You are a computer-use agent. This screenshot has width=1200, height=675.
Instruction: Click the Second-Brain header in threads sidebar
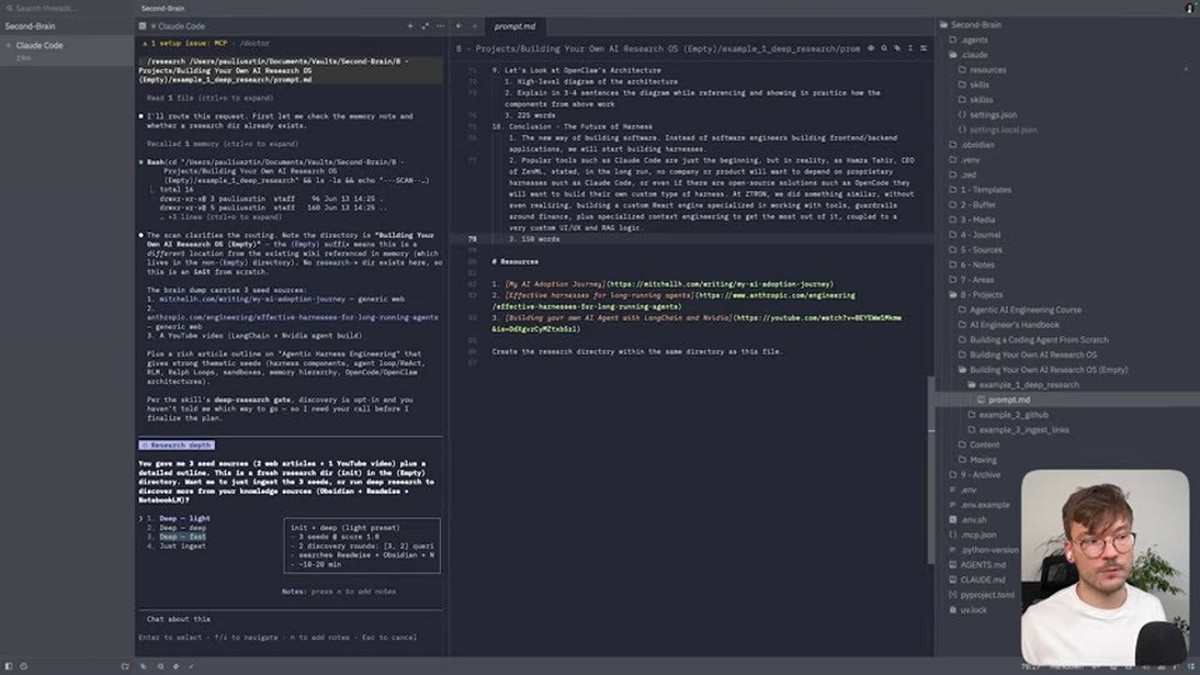click(28, 26)
